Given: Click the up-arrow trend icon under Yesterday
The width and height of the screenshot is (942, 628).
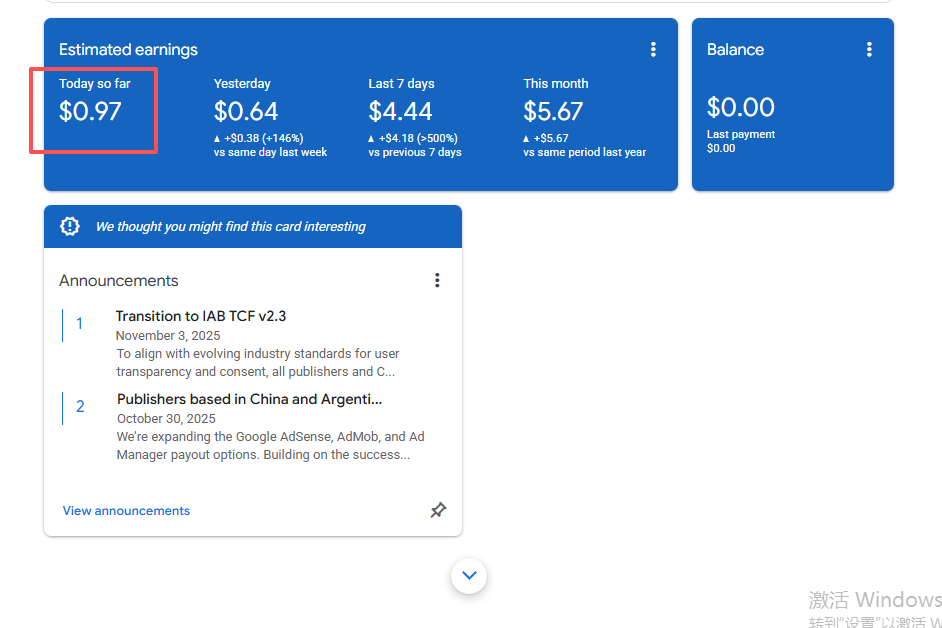Looking at the screenshot, I should click(x=217, y=138).
